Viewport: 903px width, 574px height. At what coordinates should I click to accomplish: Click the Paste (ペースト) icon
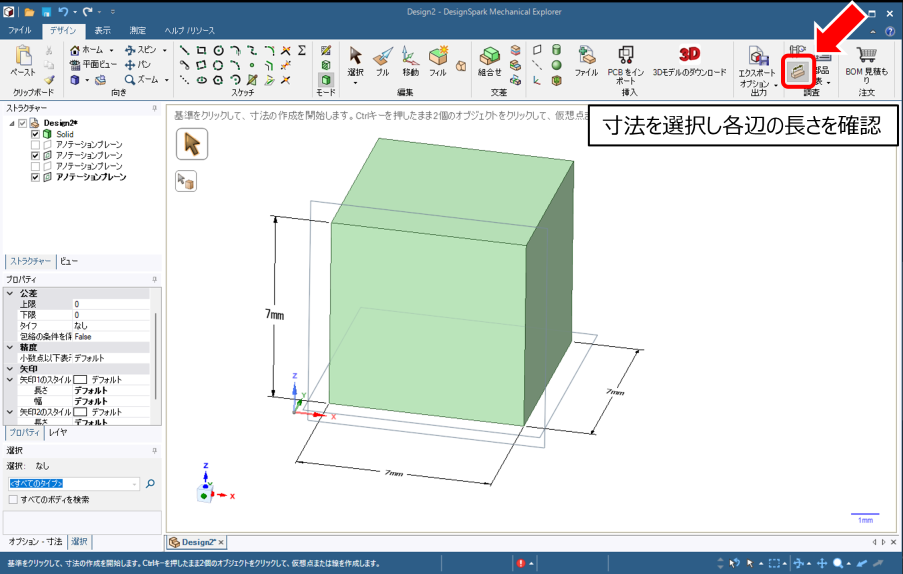pyautogui.click(x=23, y=60)
